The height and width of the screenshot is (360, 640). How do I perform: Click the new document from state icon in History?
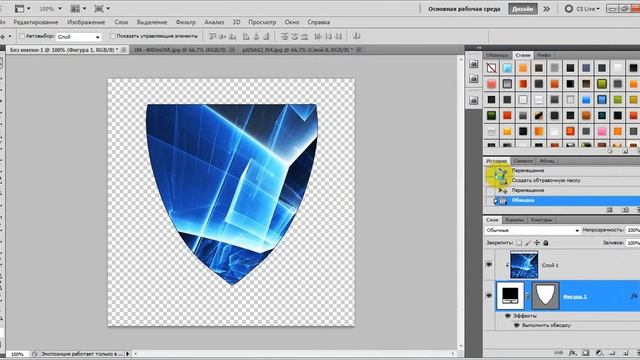click(610, 210)
